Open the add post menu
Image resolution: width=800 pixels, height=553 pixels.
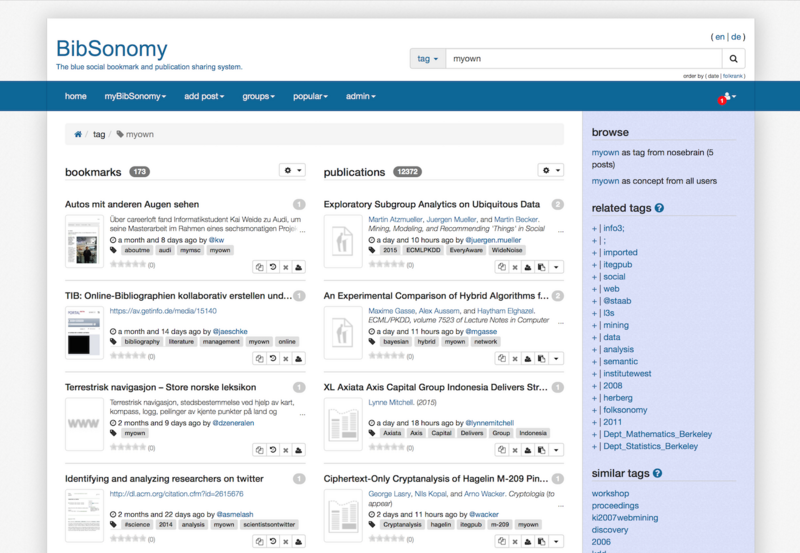point(203,96)
